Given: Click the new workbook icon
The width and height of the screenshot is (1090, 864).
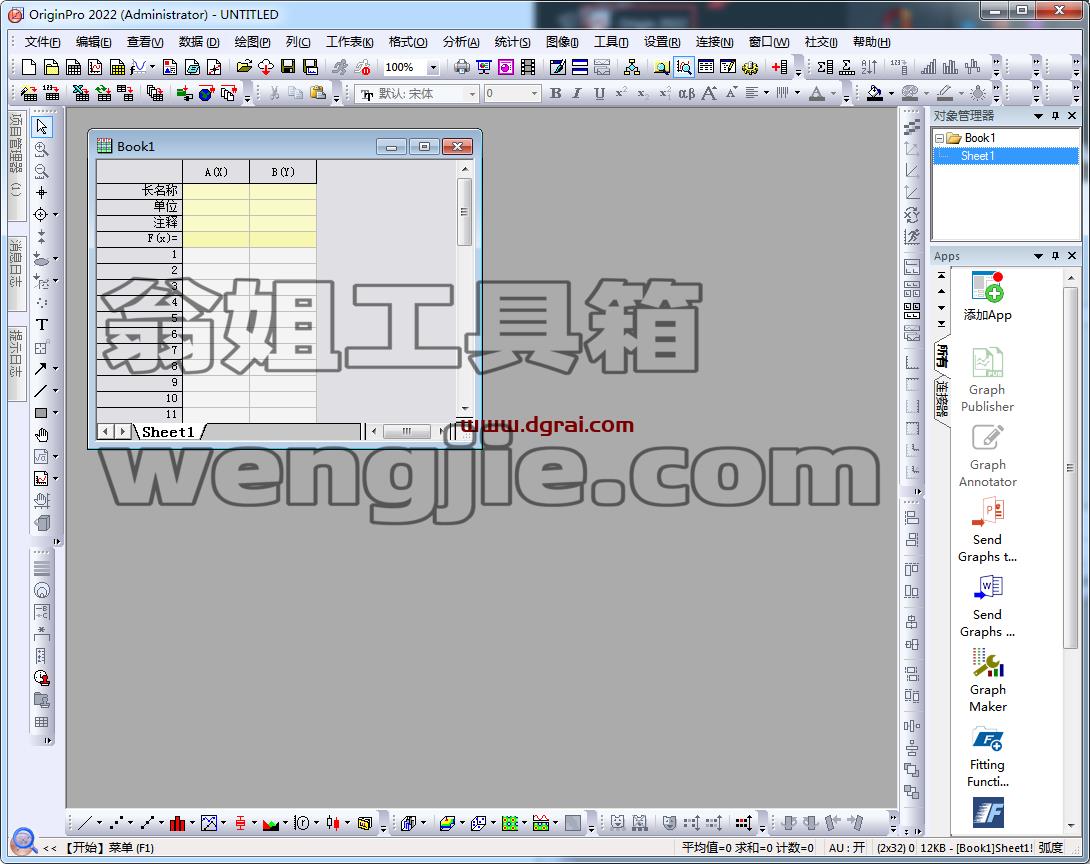Looking at the screenshot, I should coord(73,67).
